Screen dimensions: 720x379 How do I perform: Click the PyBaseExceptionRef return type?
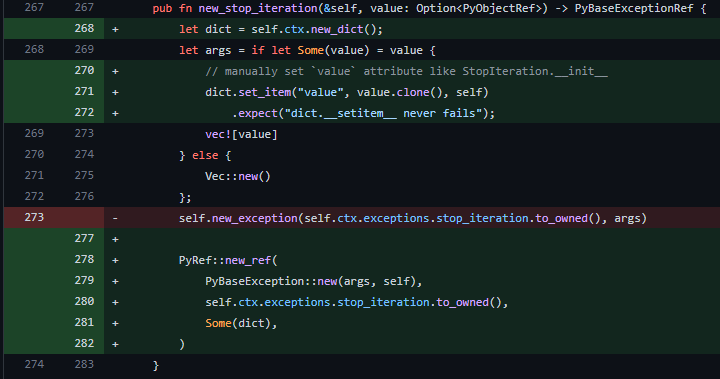(x=634, y=8)
